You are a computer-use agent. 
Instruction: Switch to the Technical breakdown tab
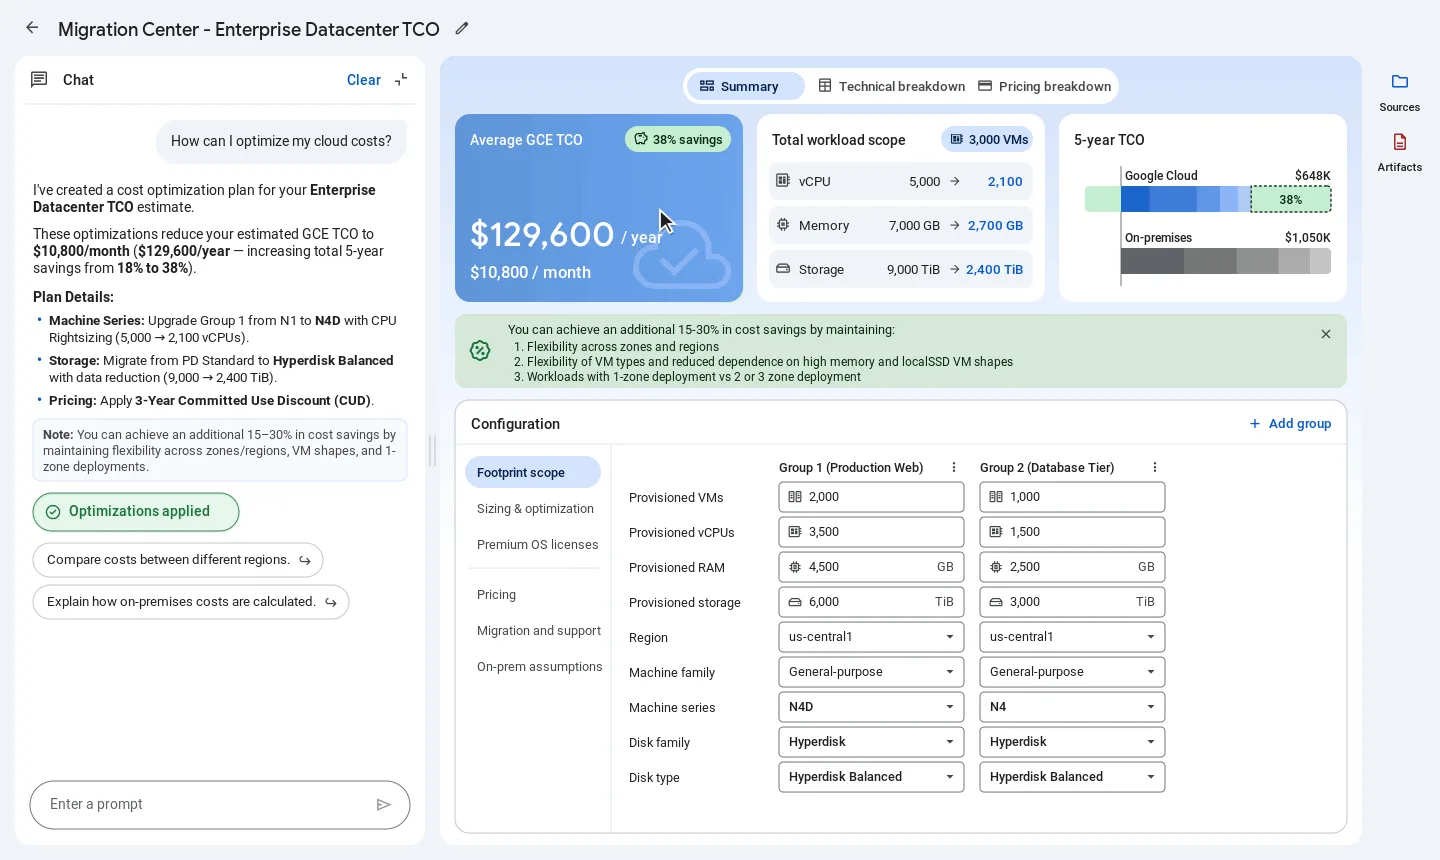(892, 86)
